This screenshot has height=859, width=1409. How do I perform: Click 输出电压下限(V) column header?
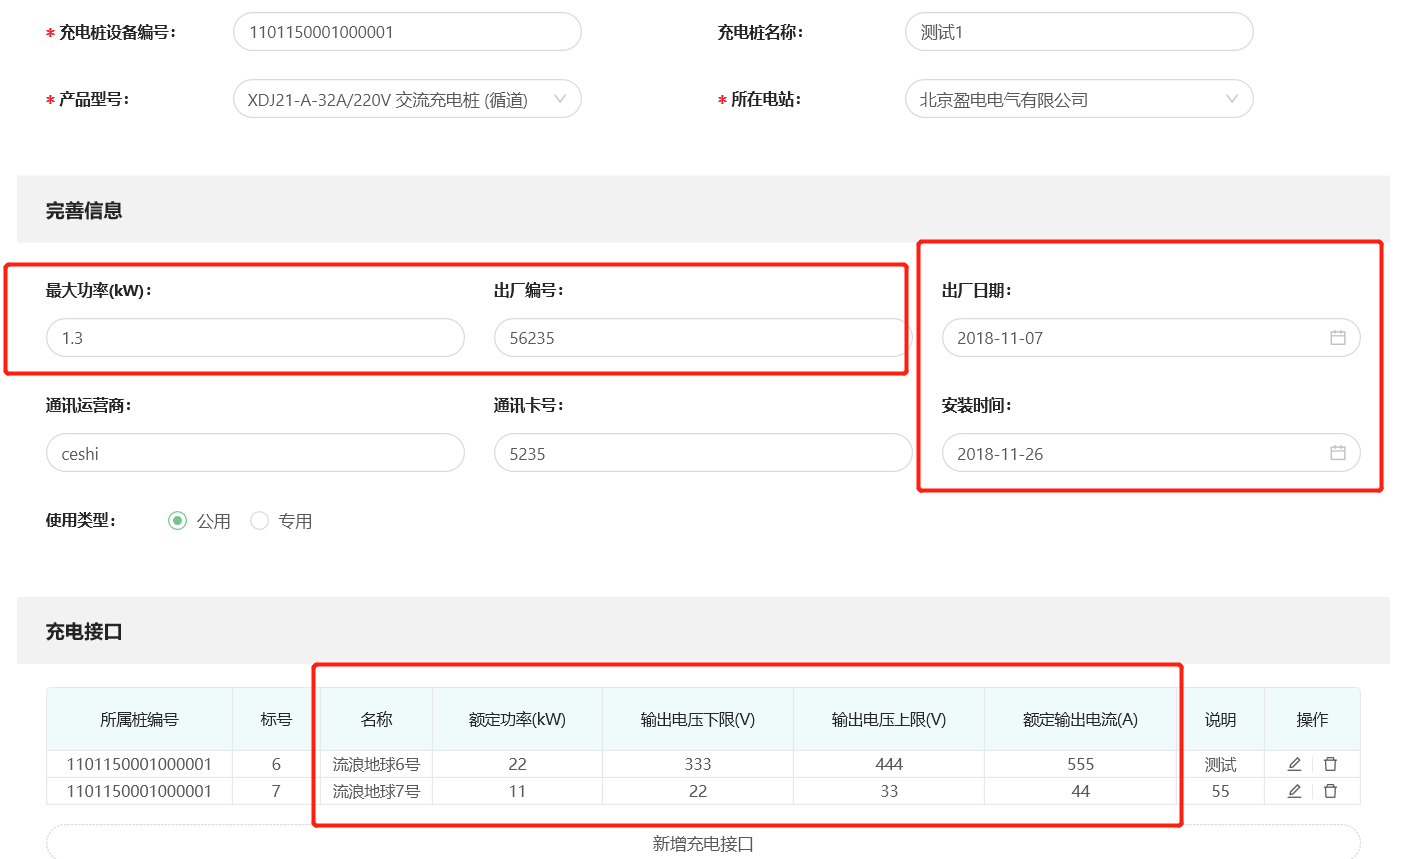pyautogui.click(x=698, y=719)
